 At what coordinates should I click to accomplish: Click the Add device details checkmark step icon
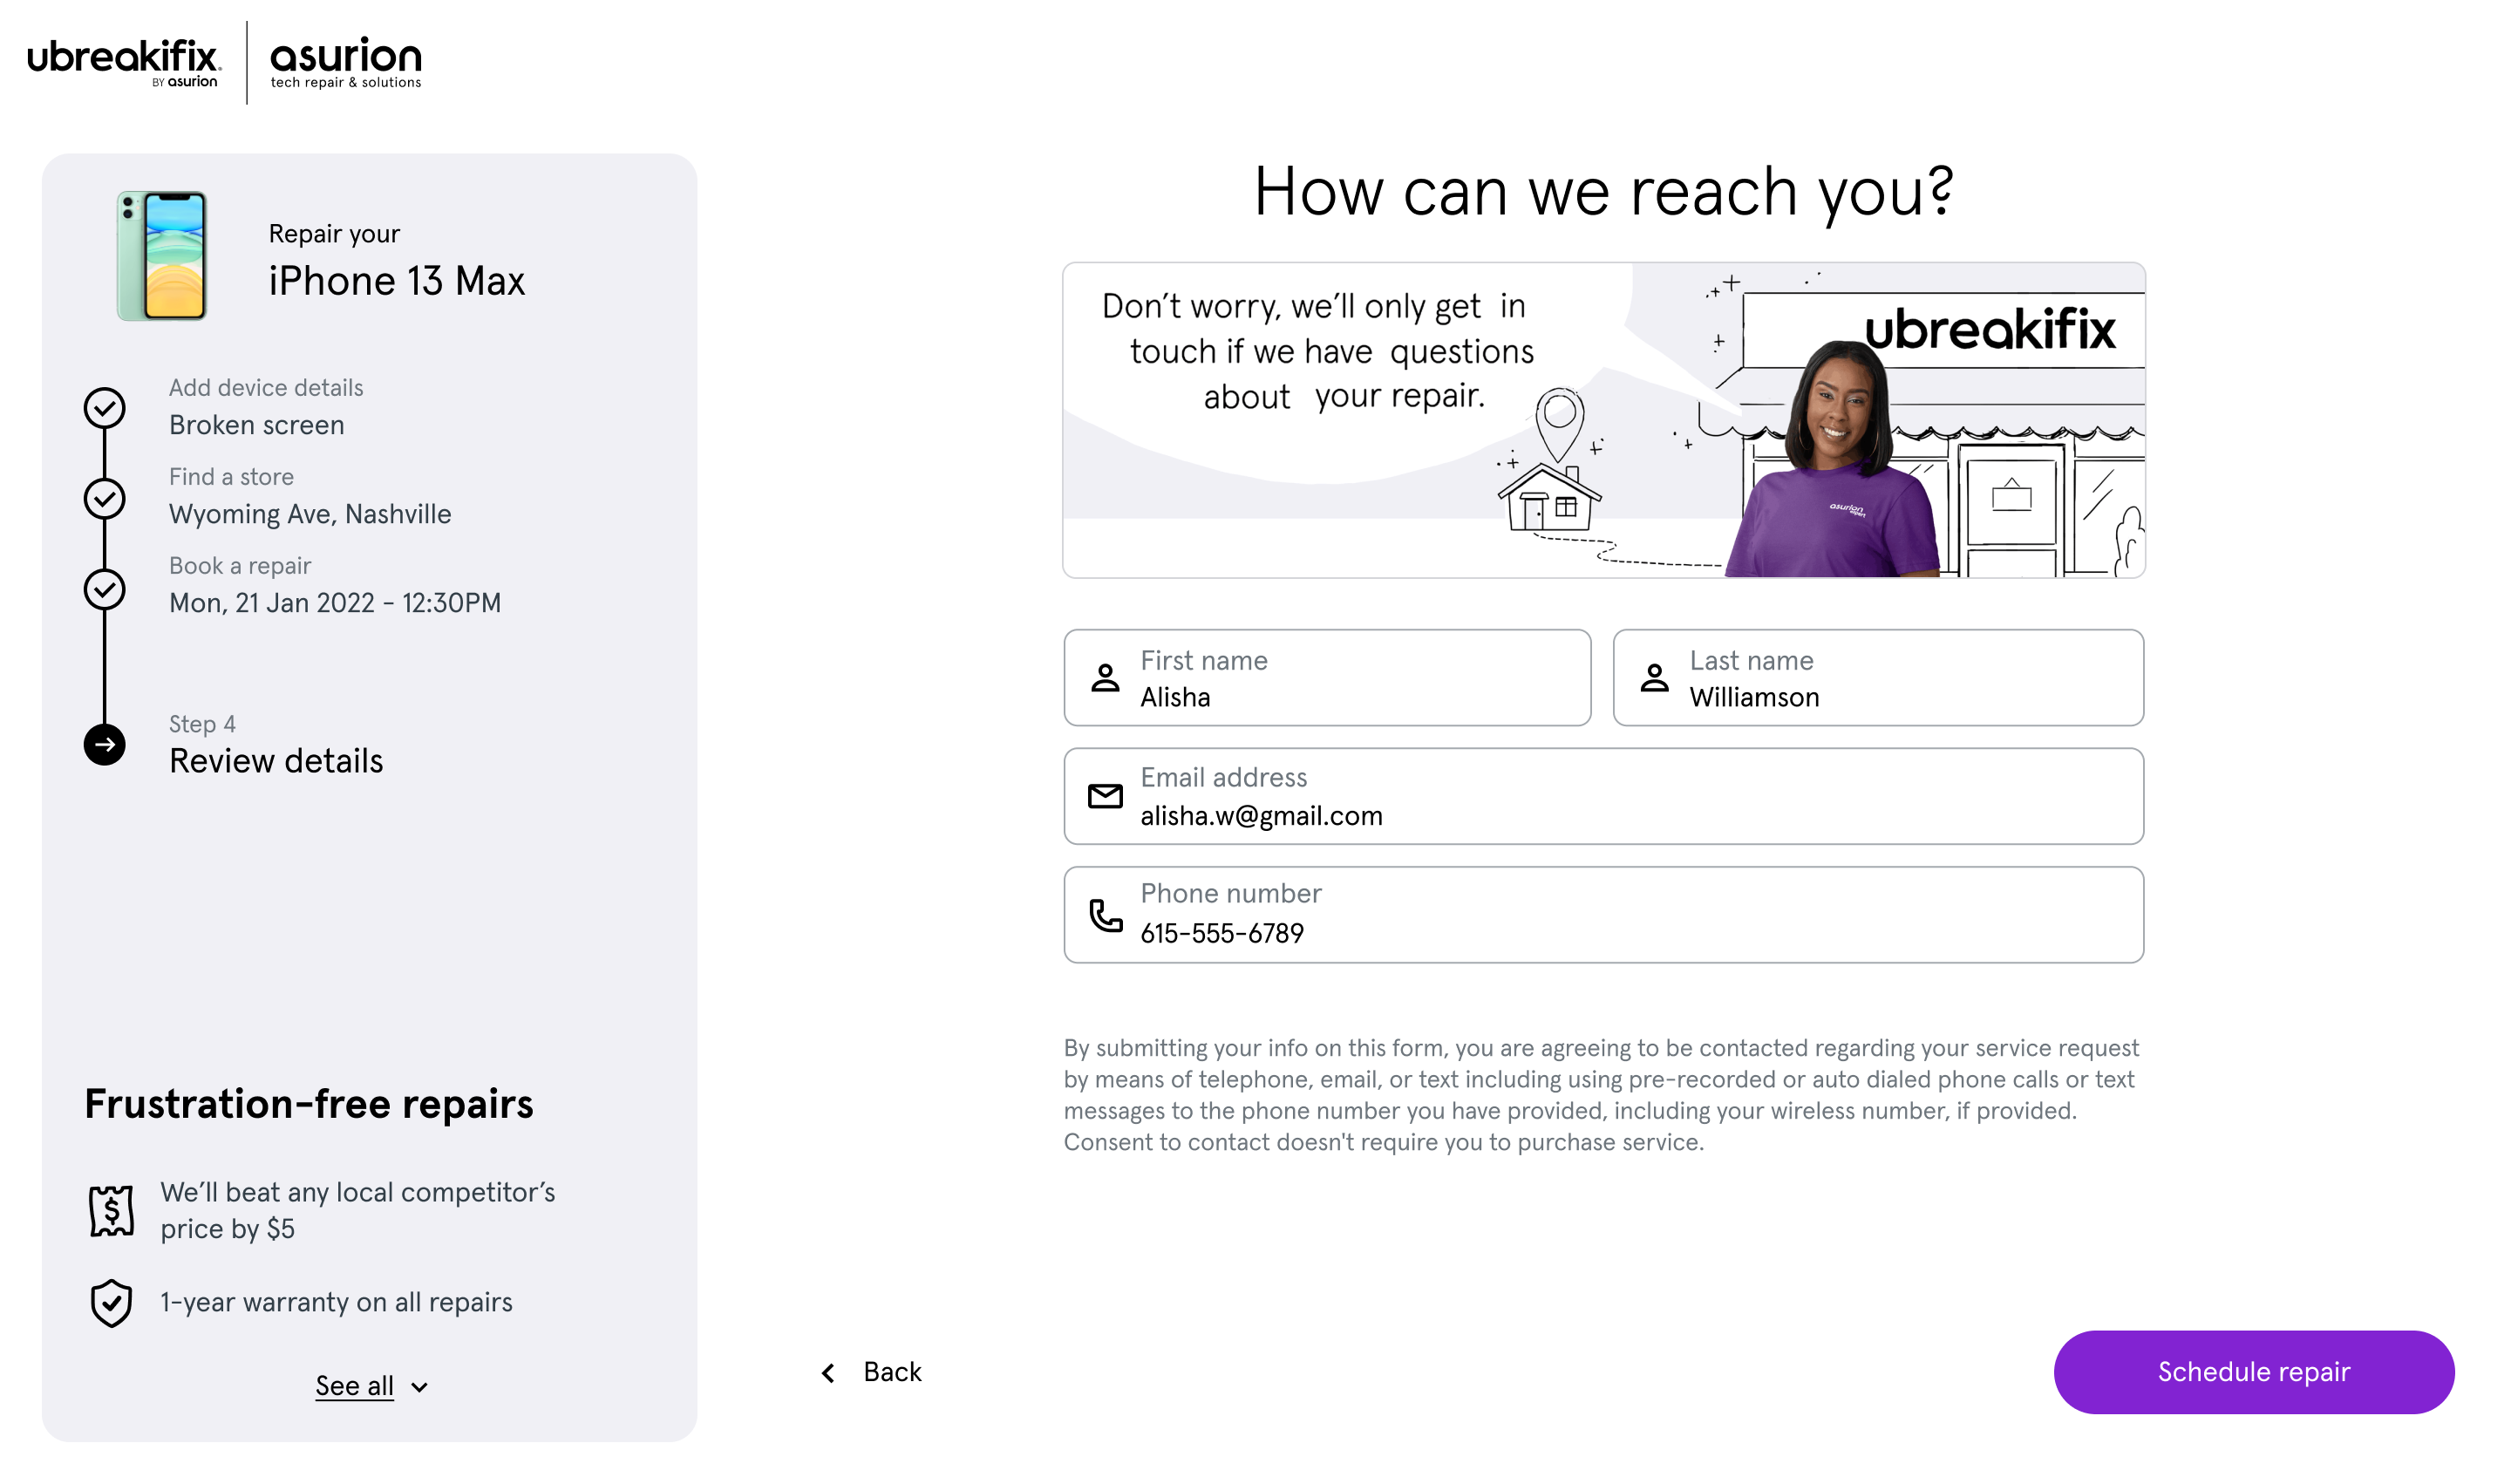point(104,408)
